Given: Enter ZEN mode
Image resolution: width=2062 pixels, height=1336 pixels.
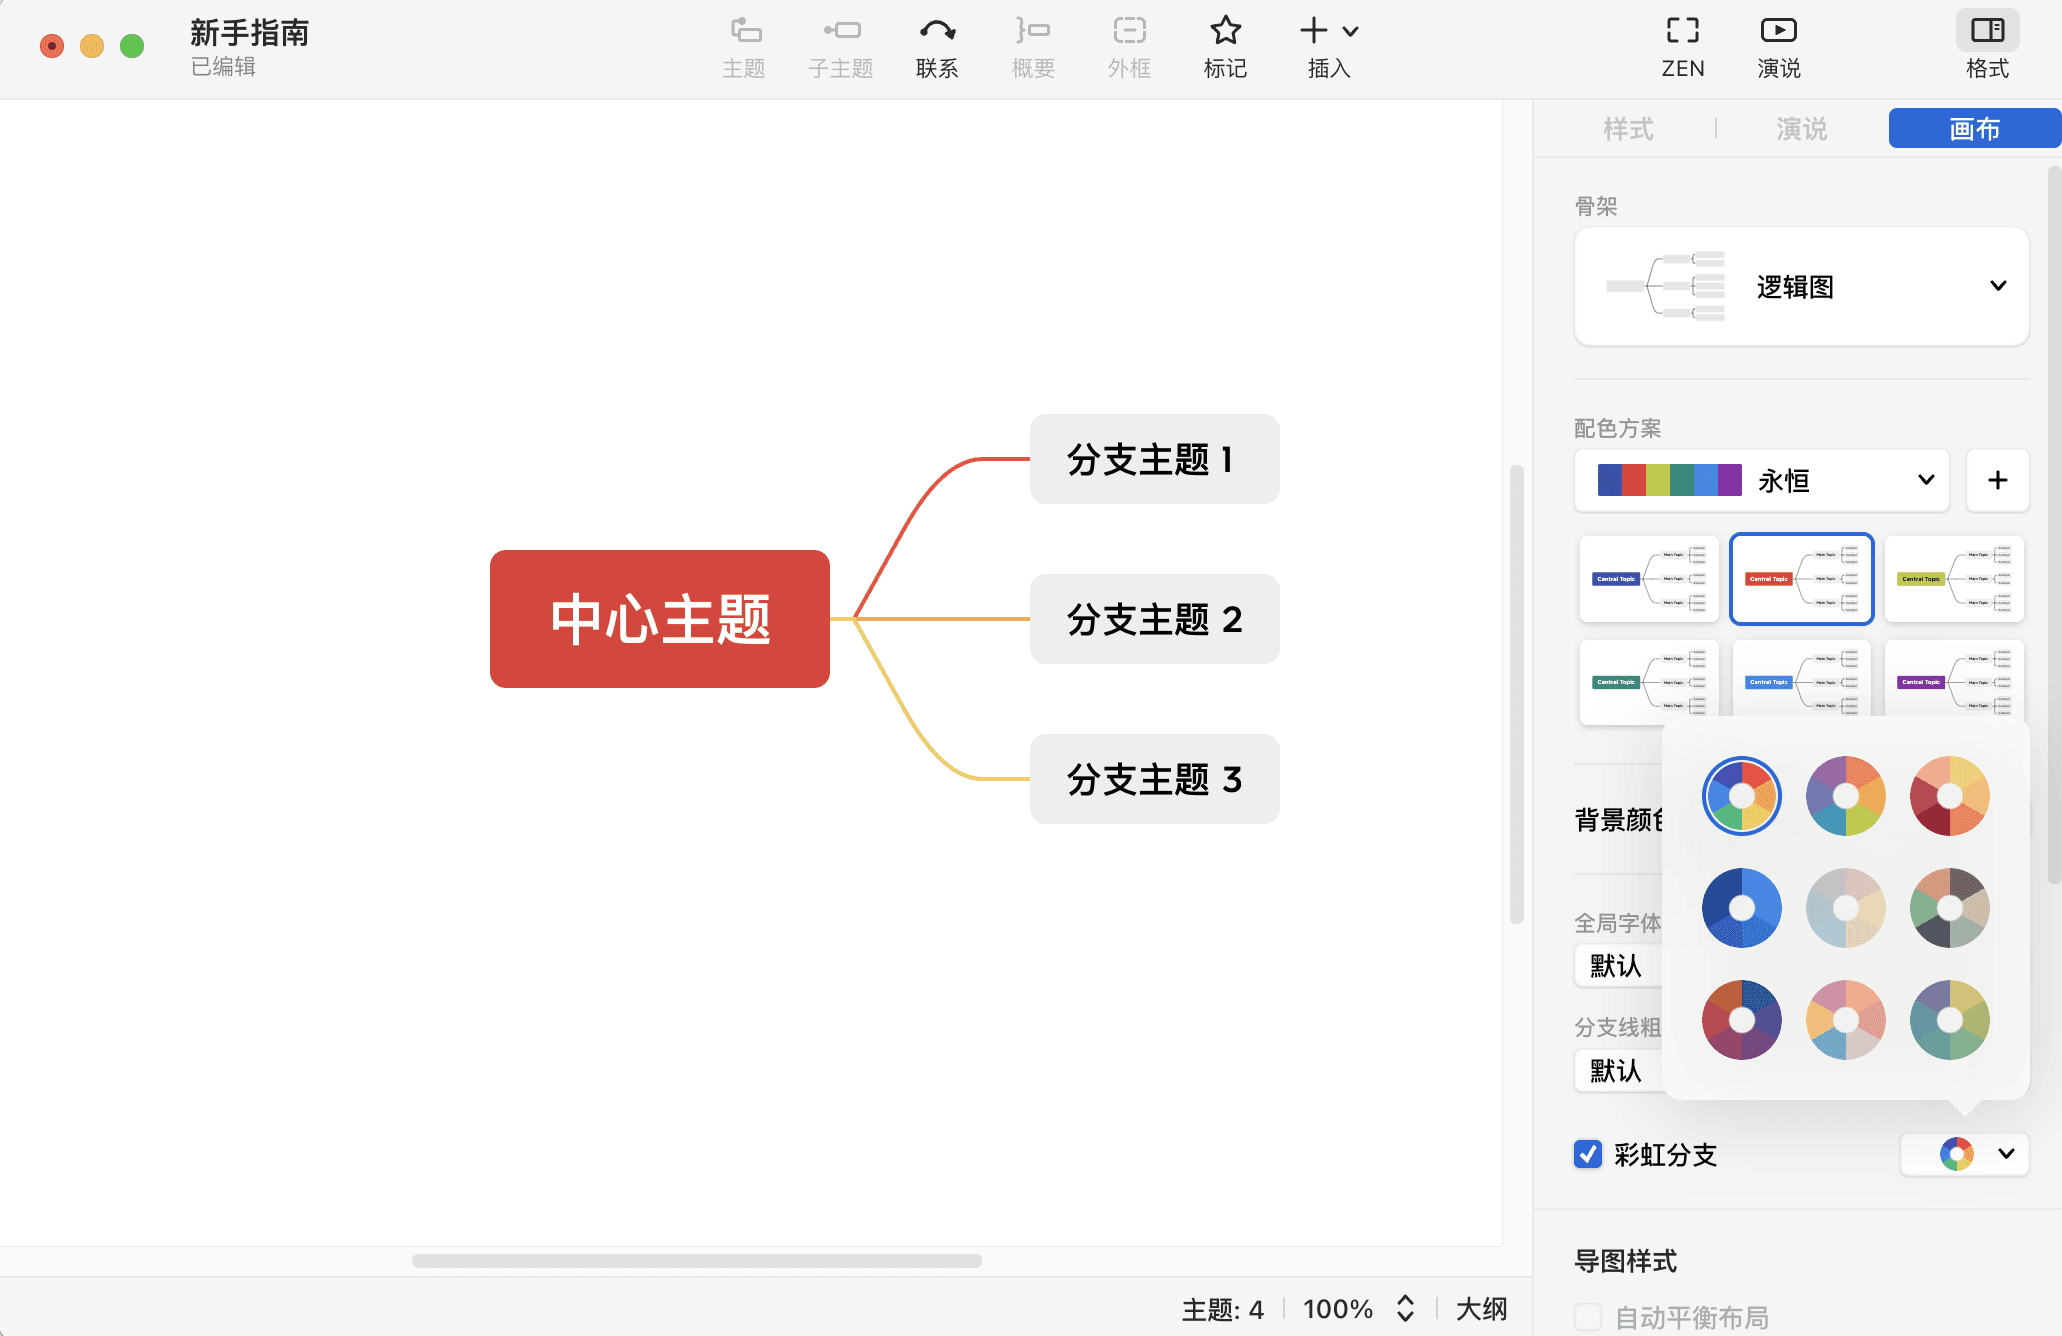Looking at the screenshot, I should tap(1682, 46).
